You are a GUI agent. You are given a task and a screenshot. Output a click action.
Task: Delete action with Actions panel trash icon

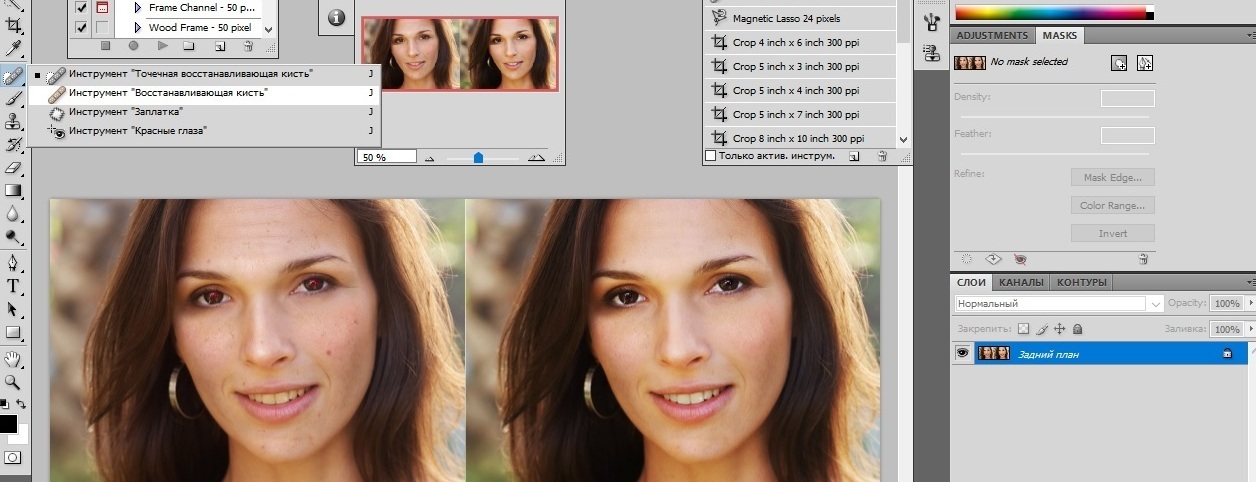(246, 46)
